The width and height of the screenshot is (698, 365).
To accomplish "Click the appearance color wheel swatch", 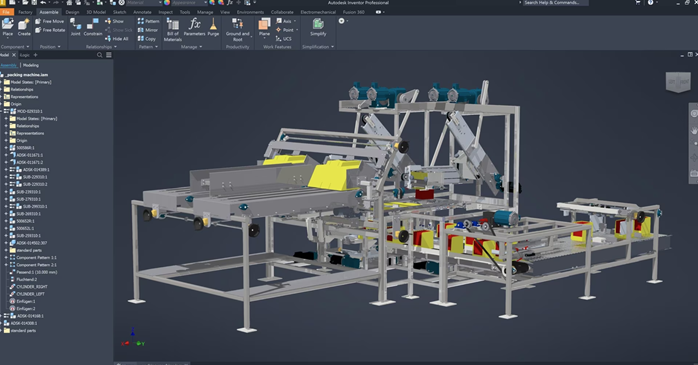I will point(167,3).
